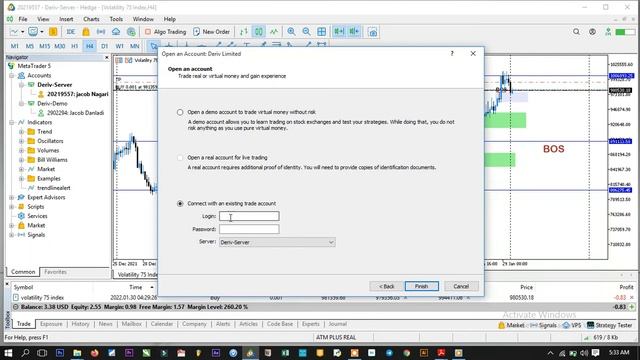Select the M1 timeframe
Image resolution: width=640 pixels, height=360 pixels.
point(14,46)
